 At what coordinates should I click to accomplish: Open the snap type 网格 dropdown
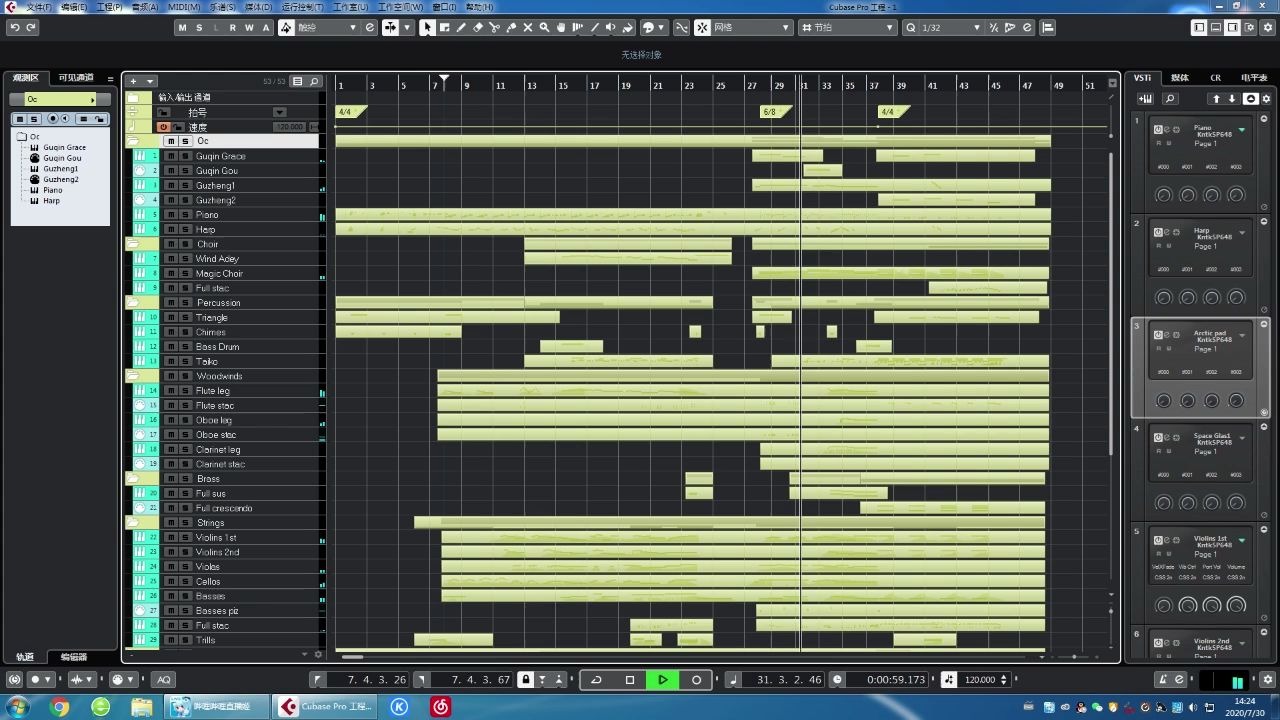tap(752, 27)
